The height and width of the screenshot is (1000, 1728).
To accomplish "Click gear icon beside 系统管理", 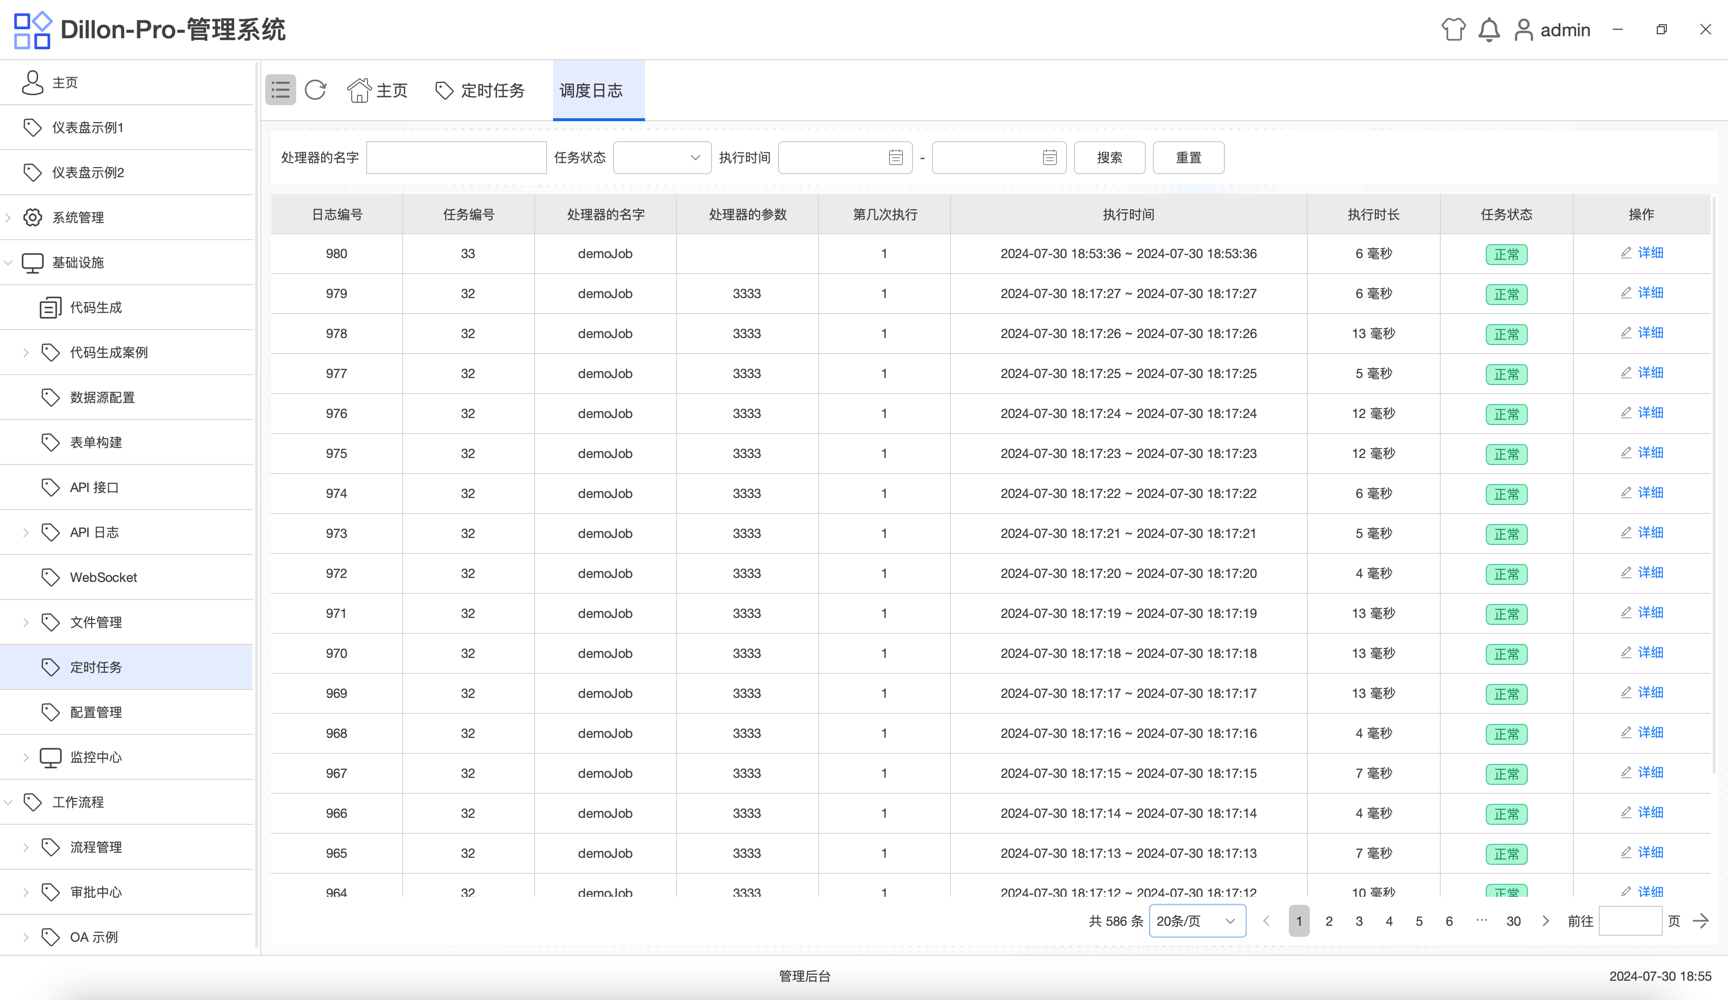I will [x=33, y=217].
